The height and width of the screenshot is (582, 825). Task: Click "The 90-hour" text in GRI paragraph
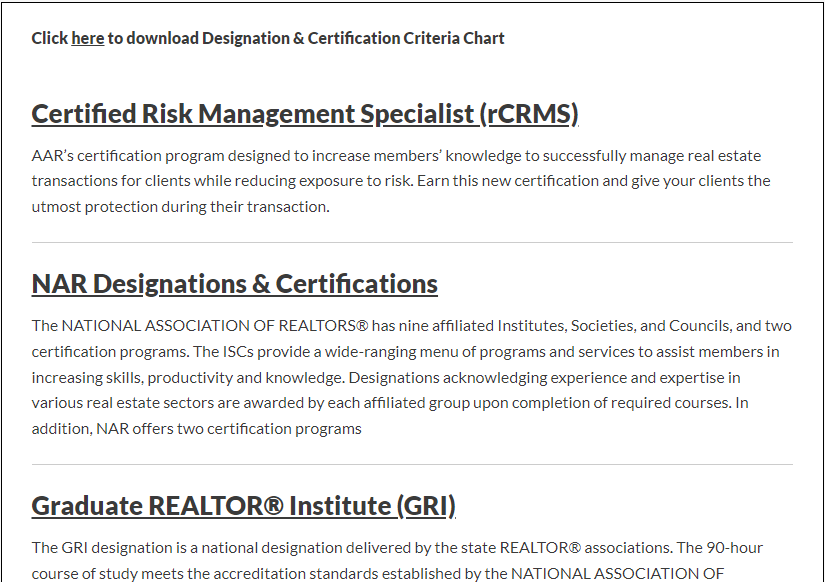(x=720, y=548)
